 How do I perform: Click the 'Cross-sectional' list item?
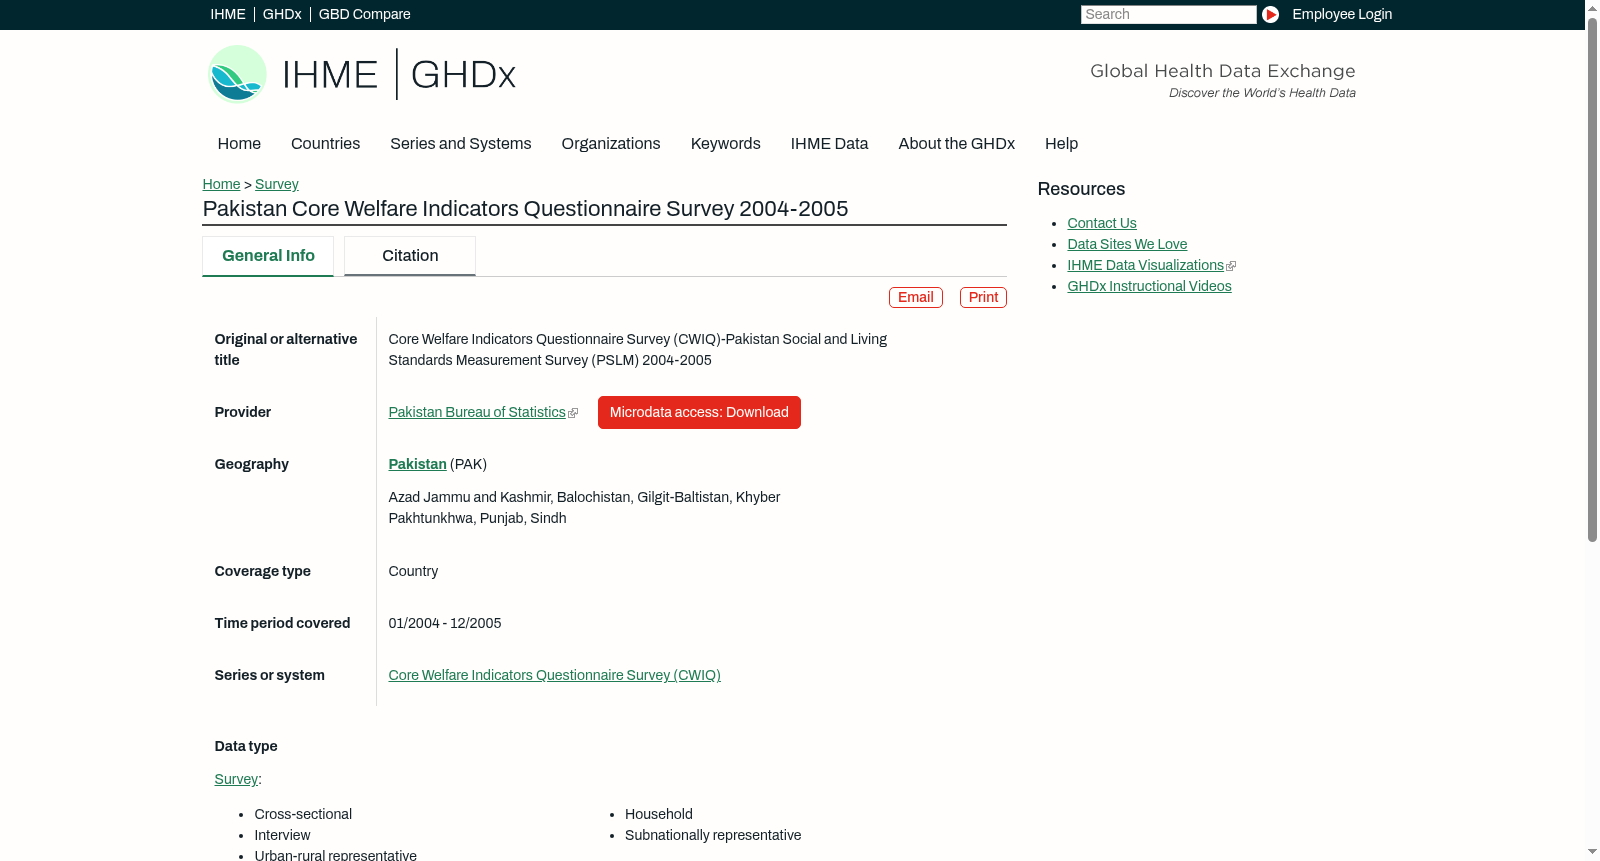303,814
